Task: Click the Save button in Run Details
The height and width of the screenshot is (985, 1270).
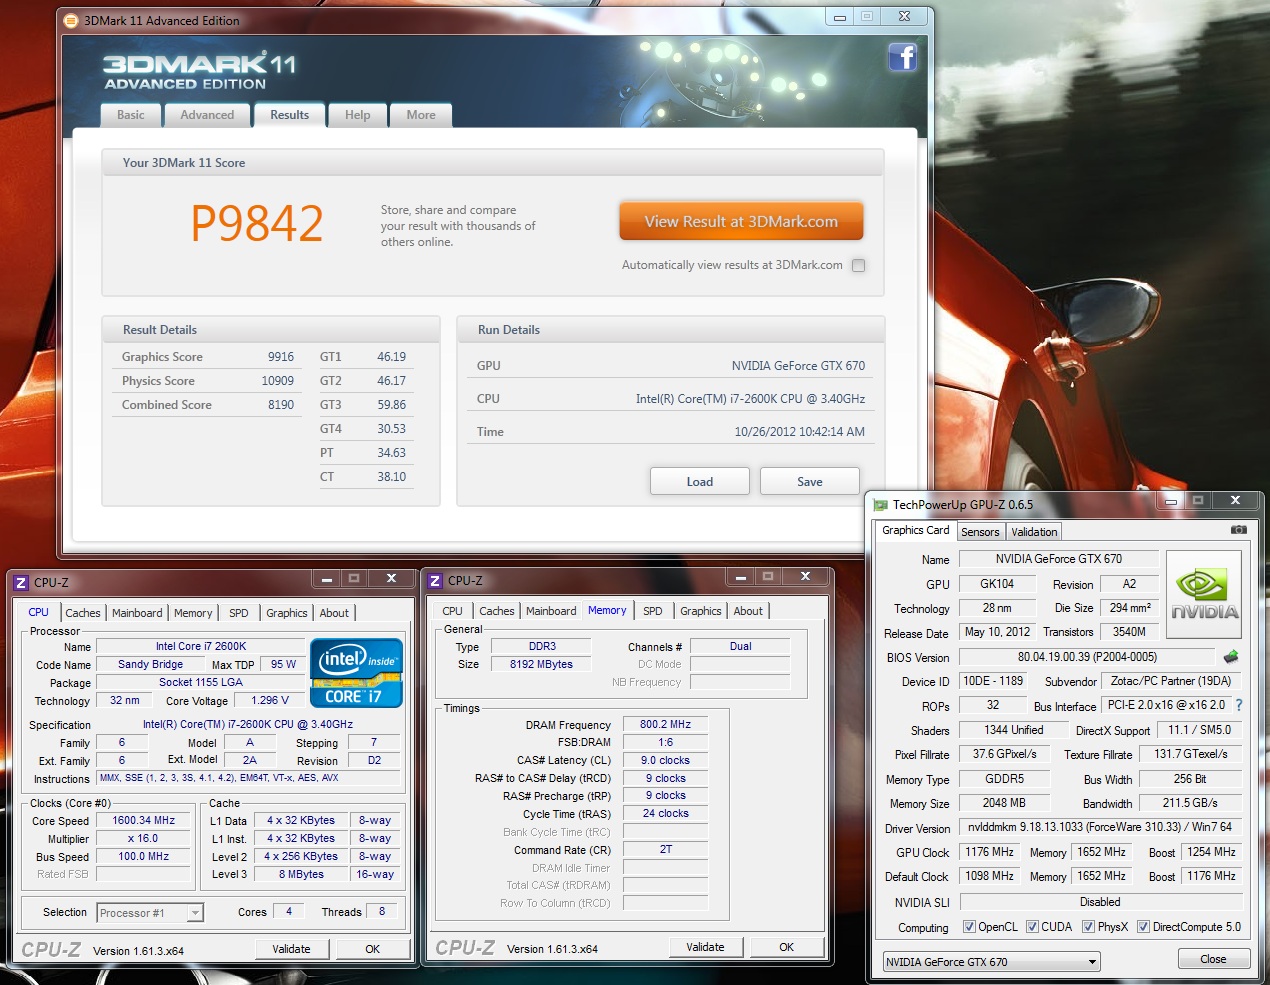Action: [810, 481]
